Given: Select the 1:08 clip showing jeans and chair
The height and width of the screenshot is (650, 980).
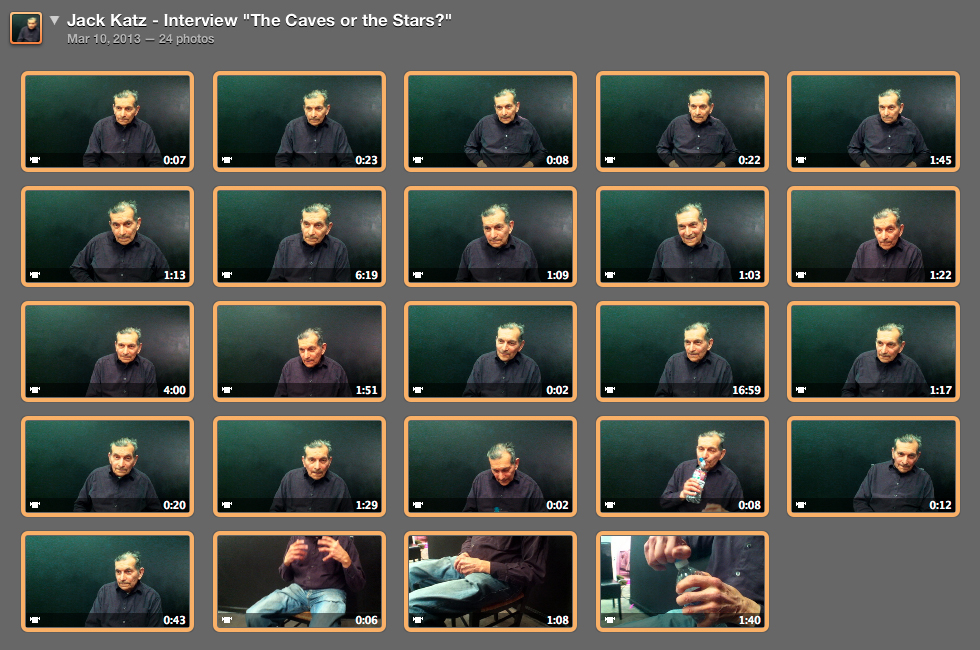Looking at the screenshot, I should [490, 581].
